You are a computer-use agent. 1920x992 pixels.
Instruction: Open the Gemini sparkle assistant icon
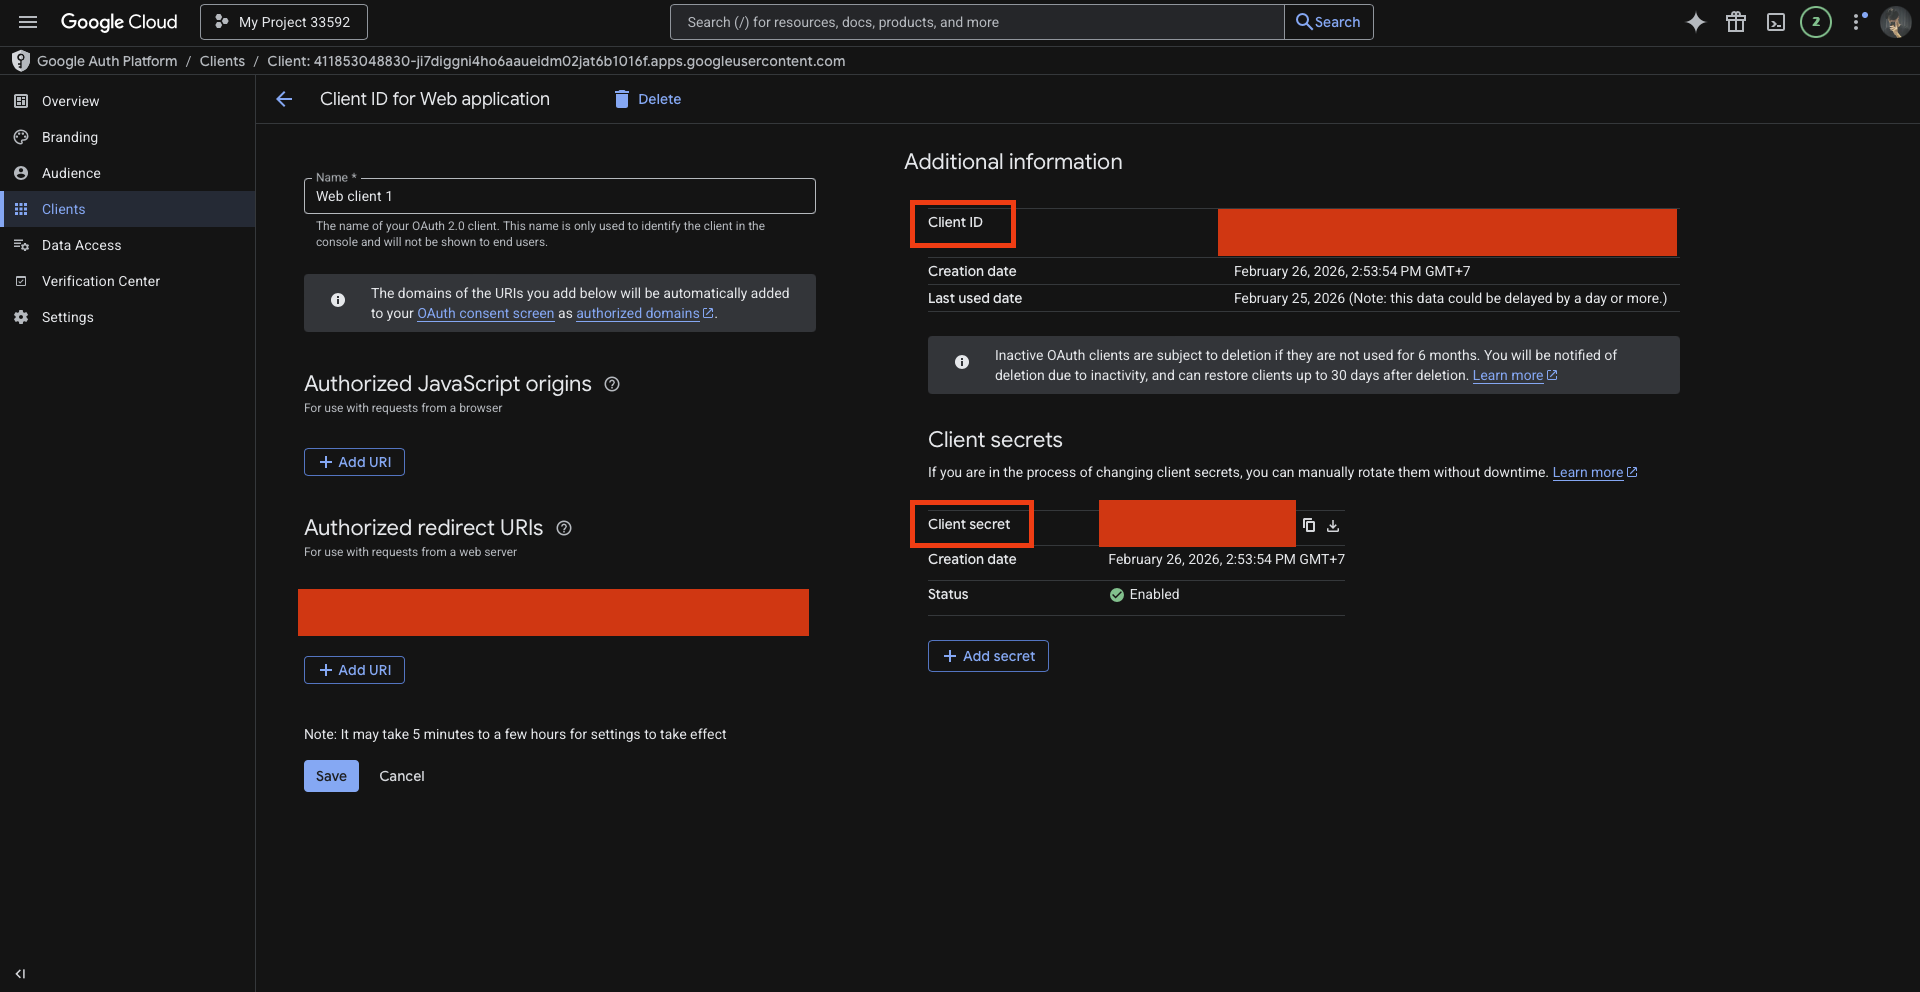coord(1696,22)
